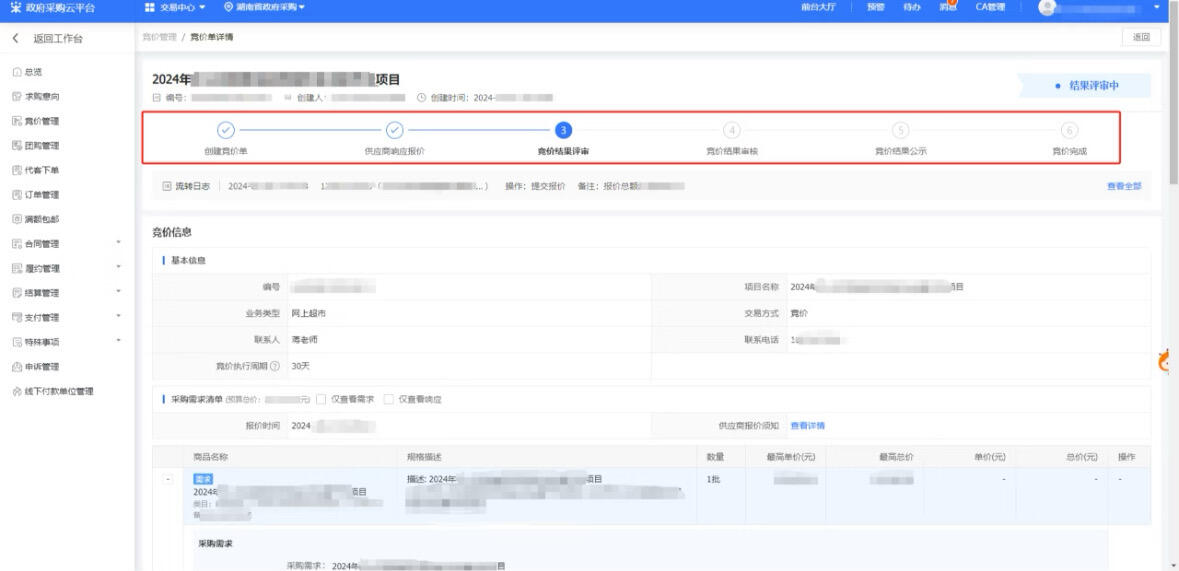Screen dimensions: 1179x571
Task: Click the 竞价信息 section heading
Action: pos(171,232)
